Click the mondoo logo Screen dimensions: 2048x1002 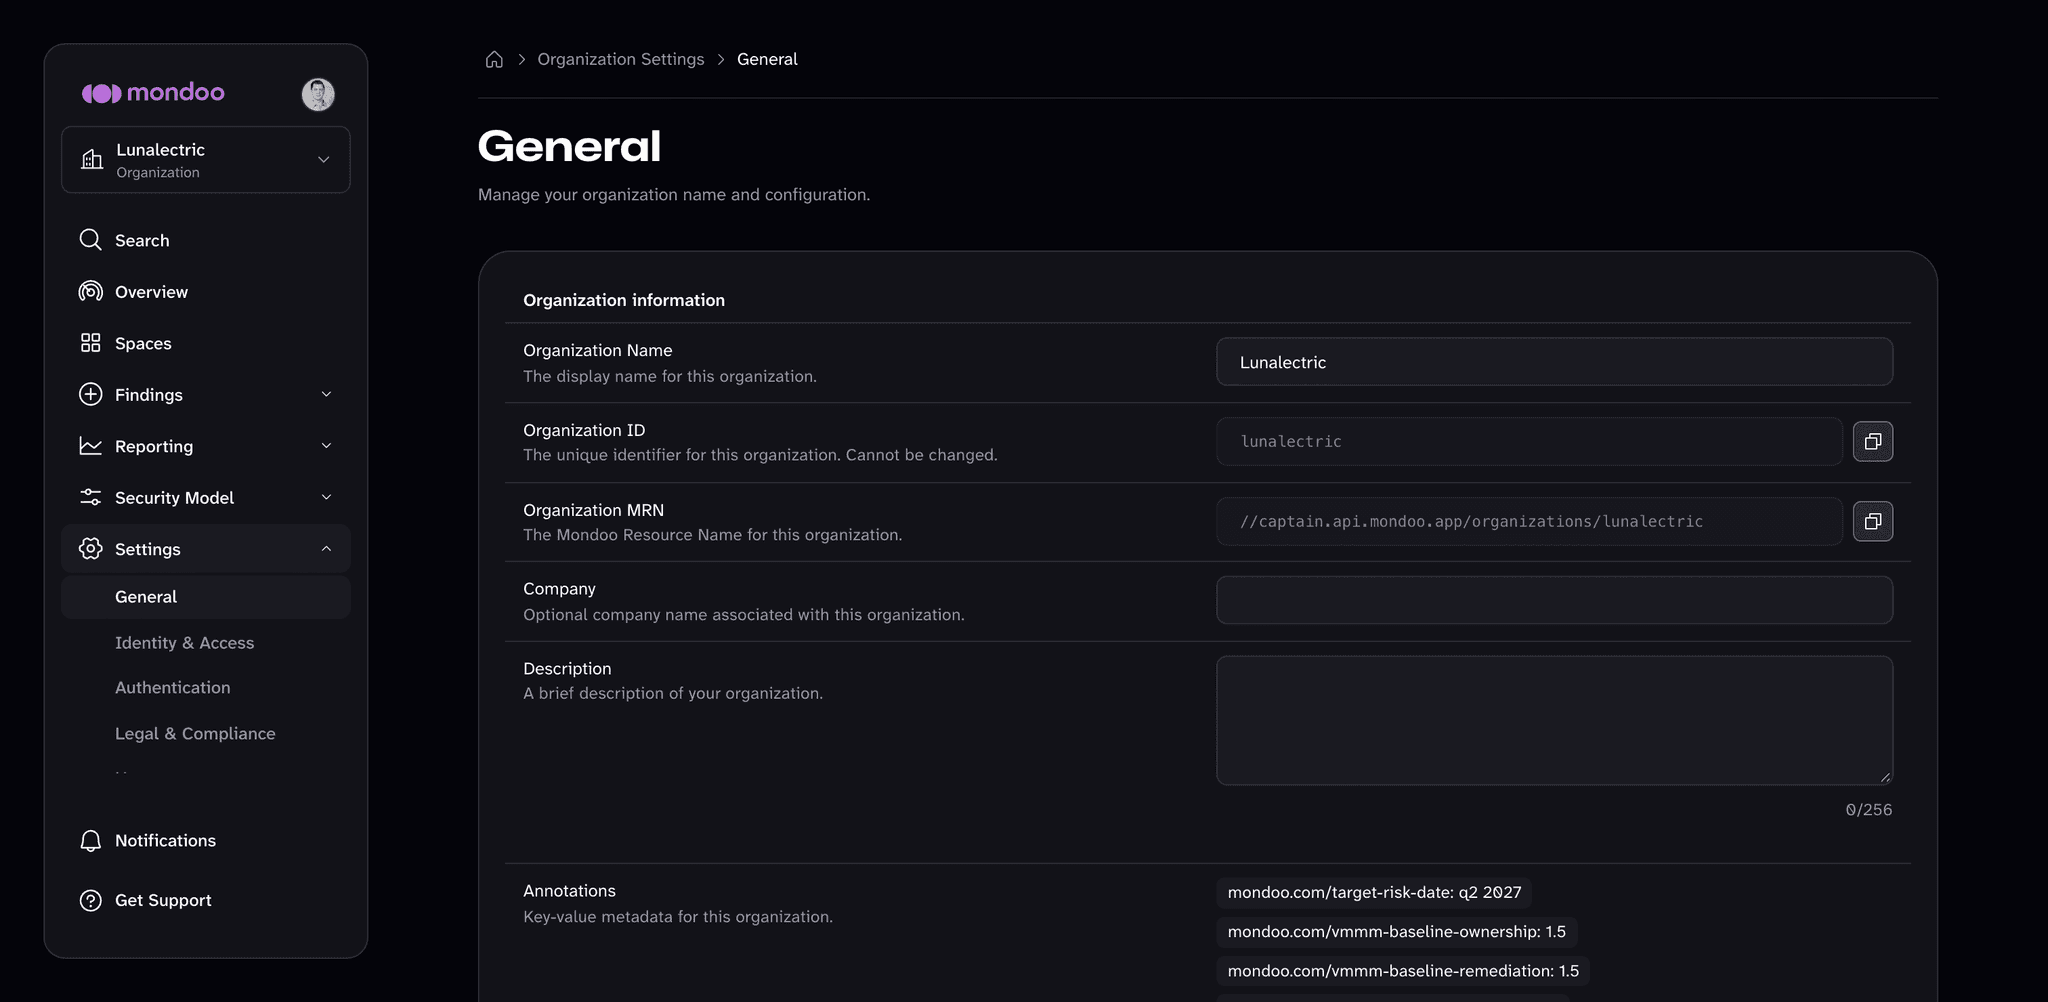[x=153, y=93]
